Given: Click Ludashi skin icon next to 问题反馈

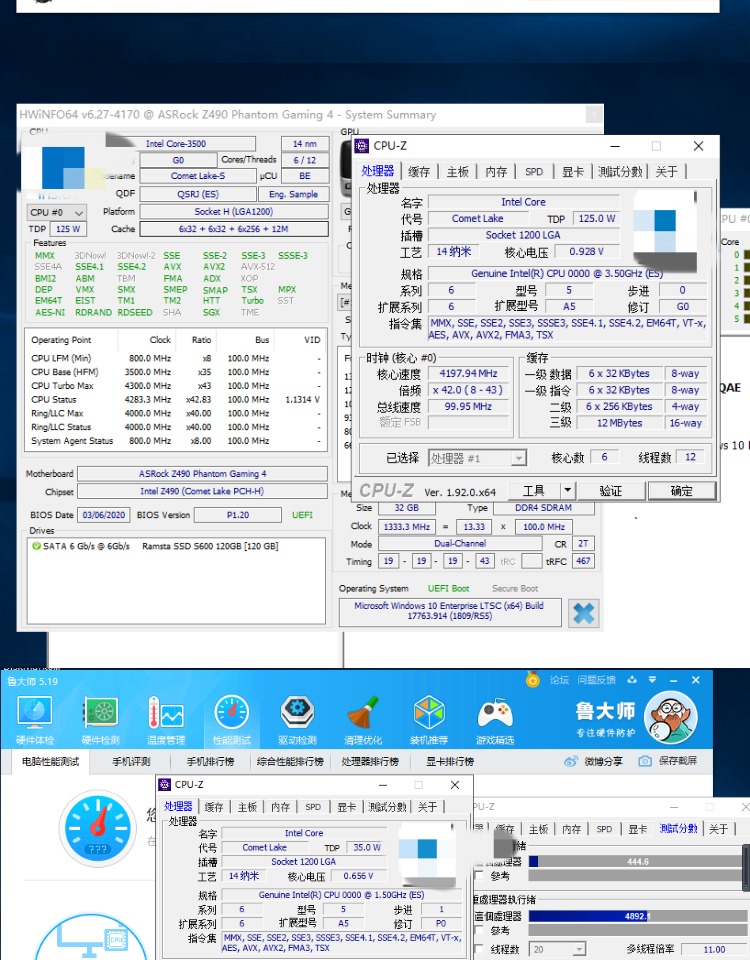Looking at the screenshot, I should (x=632, y=680).
